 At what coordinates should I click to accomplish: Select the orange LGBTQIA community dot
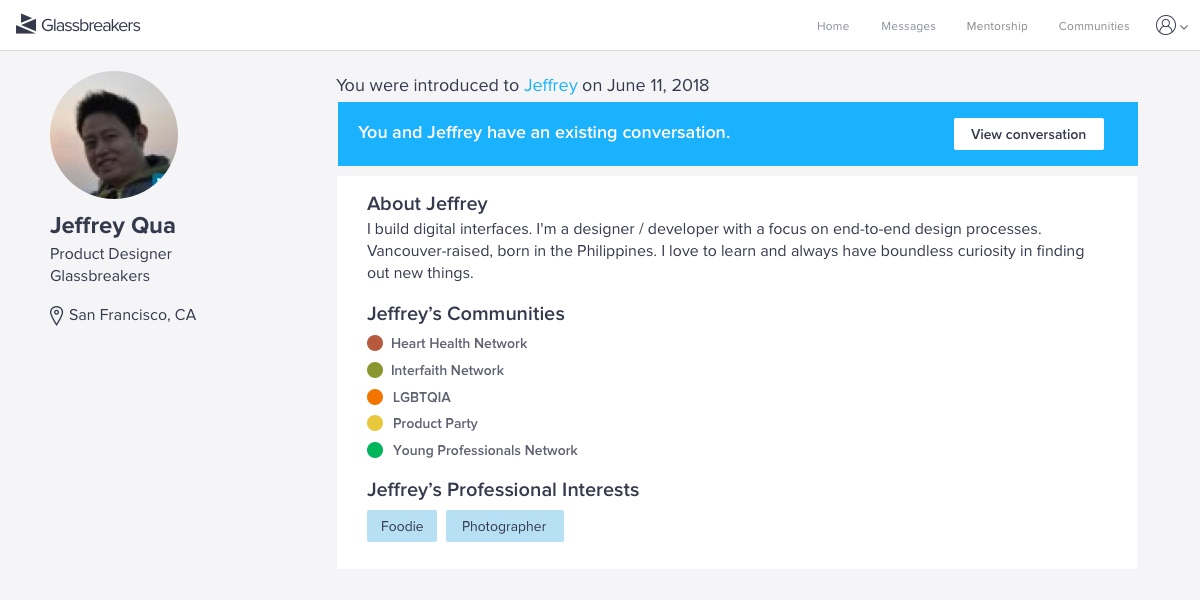pyautogui.click(x=375, y=397)
